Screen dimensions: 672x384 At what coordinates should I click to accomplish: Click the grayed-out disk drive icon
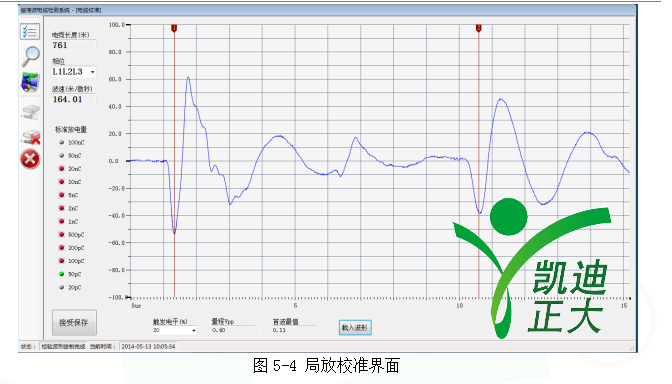tap(30, 112)
